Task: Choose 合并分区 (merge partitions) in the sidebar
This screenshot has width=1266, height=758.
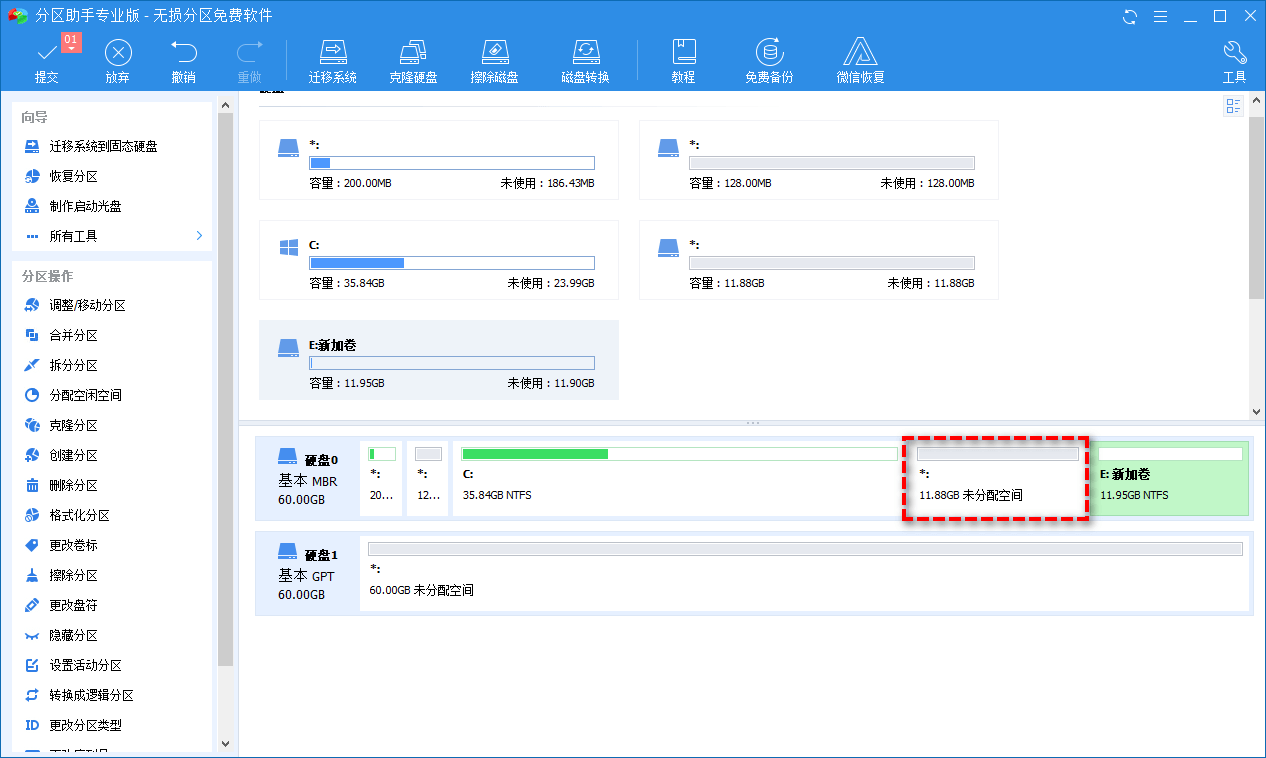Action: (x=73, y=336)
